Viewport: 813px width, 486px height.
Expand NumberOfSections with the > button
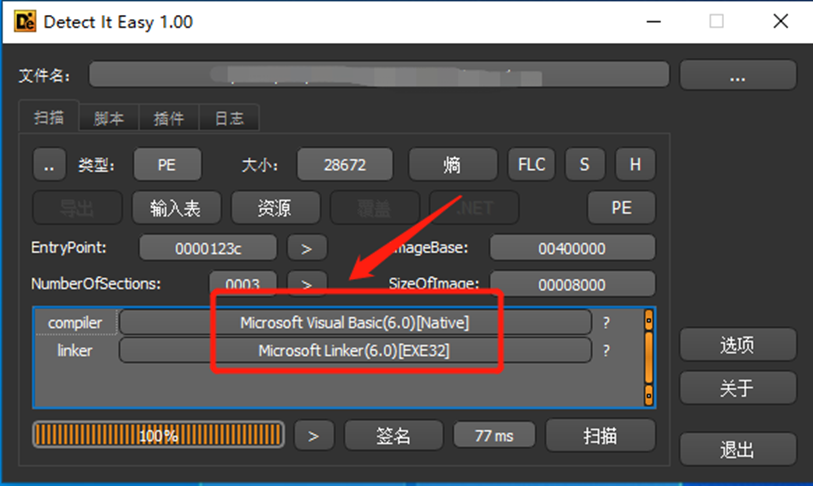click(x=307, y=285)
